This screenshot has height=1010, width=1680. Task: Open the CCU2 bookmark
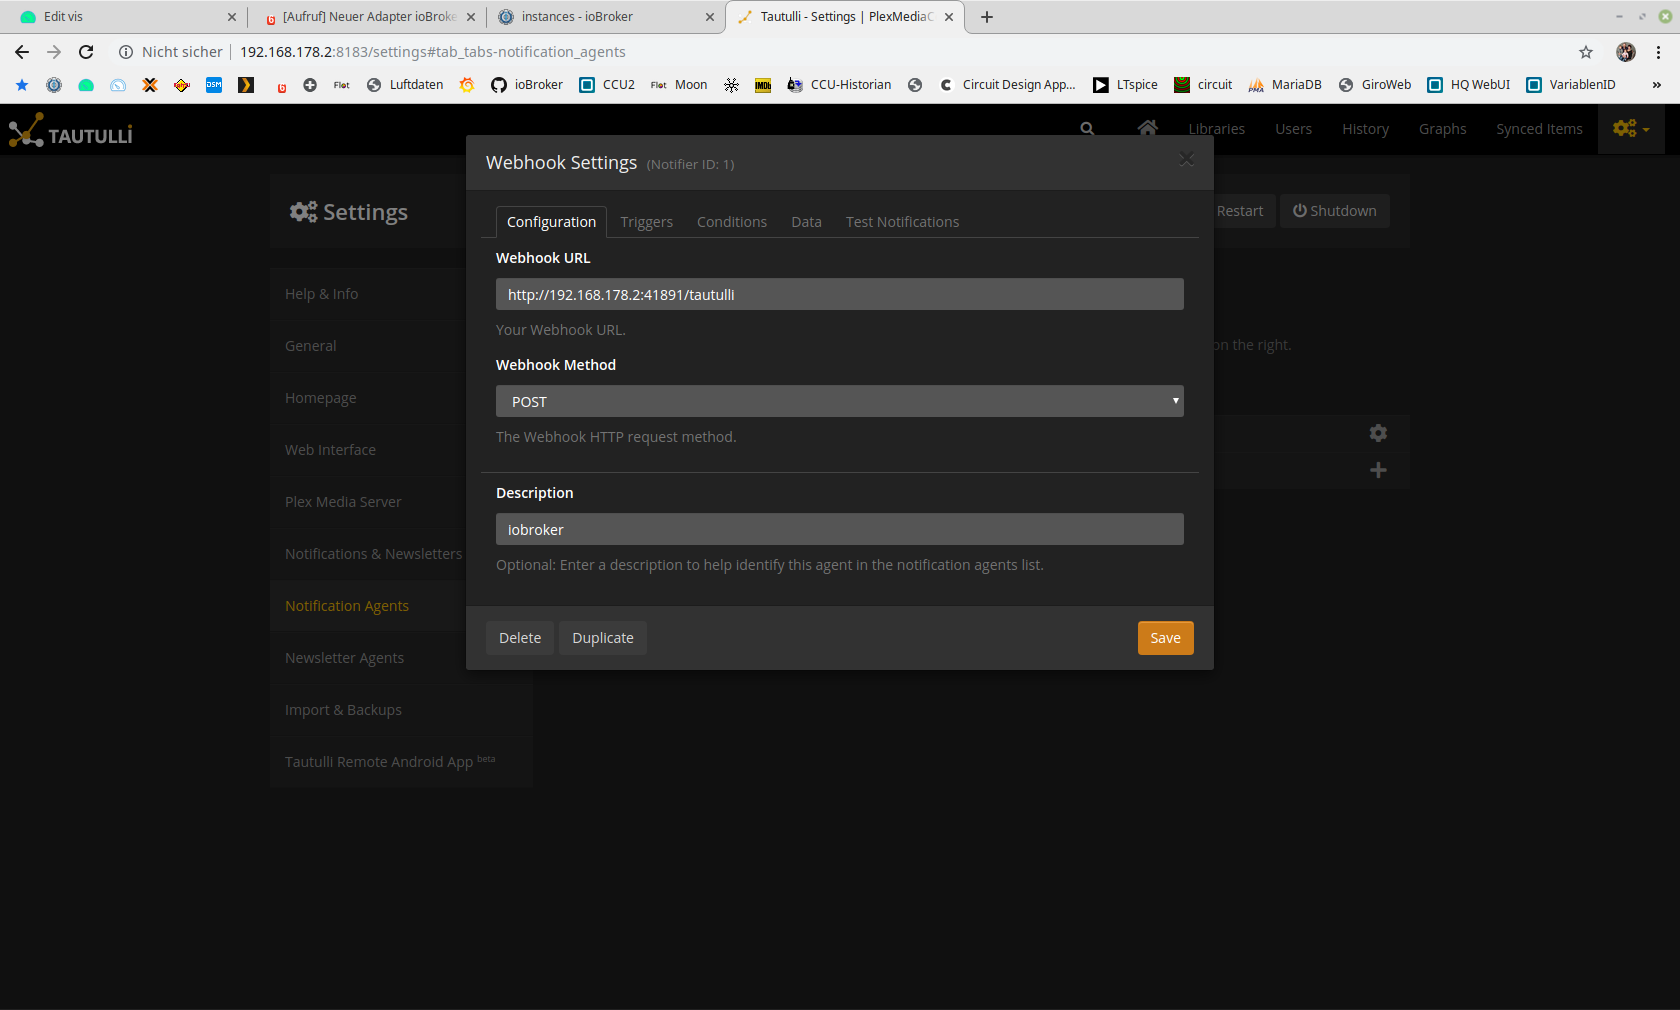pos(607,85)
